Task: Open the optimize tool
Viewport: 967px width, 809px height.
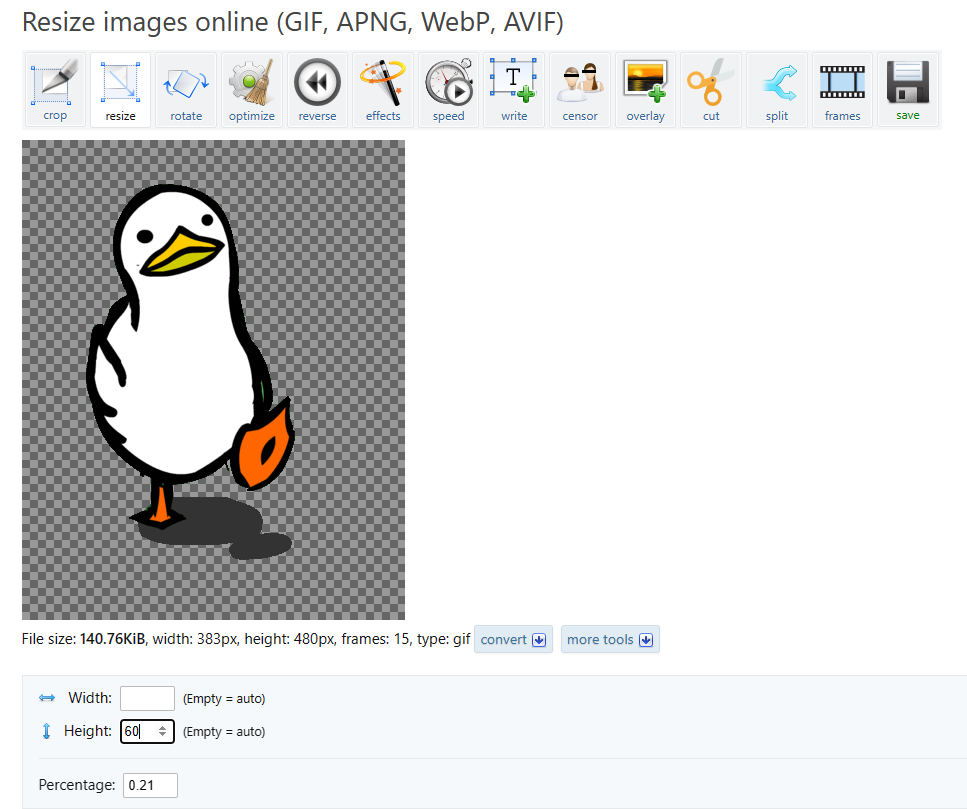Action: tap(252, 90)
